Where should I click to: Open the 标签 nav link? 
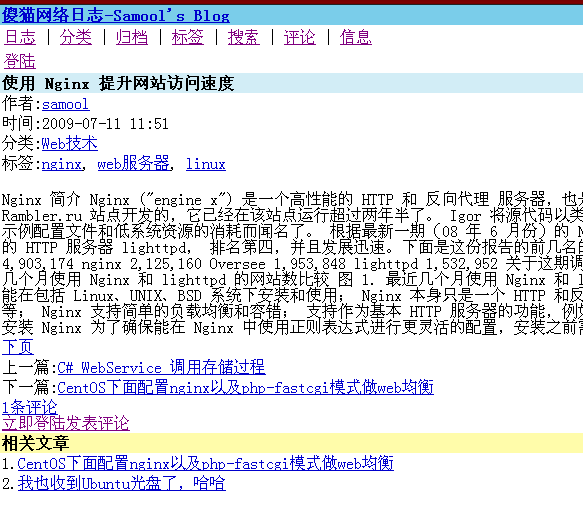(188, 37)
